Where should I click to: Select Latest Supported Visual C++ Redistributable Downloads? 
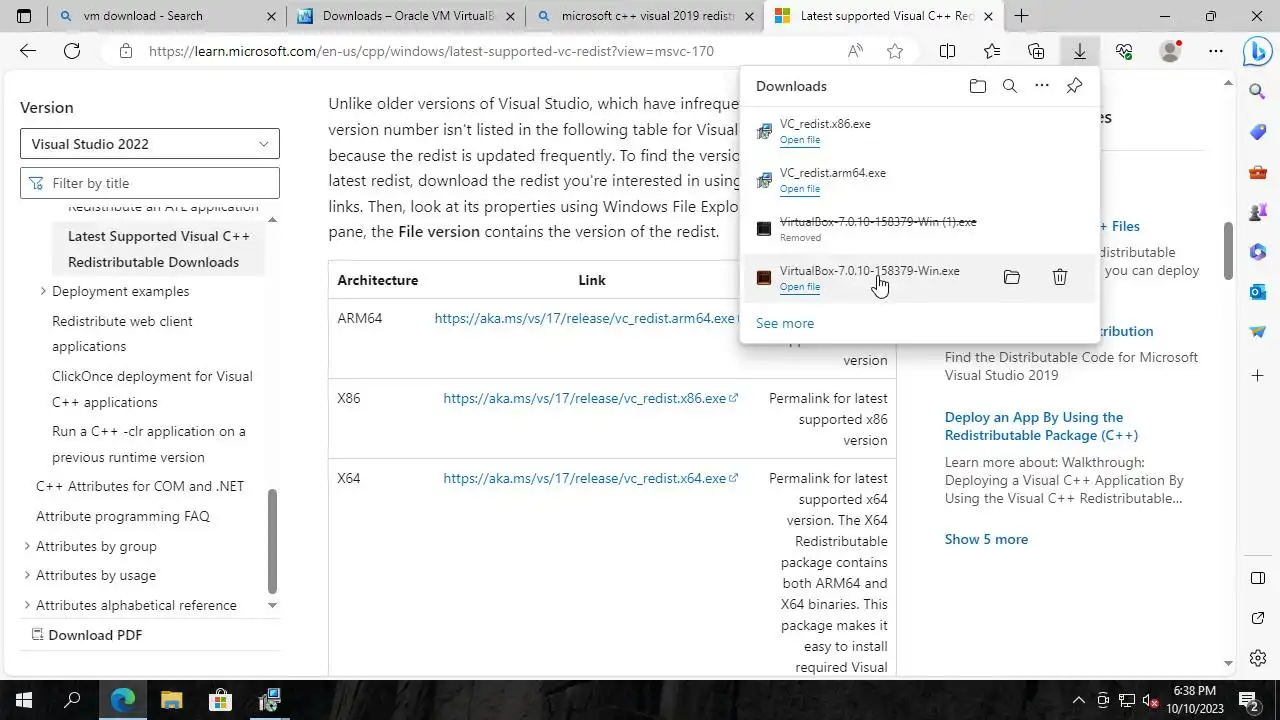(159, 249)
